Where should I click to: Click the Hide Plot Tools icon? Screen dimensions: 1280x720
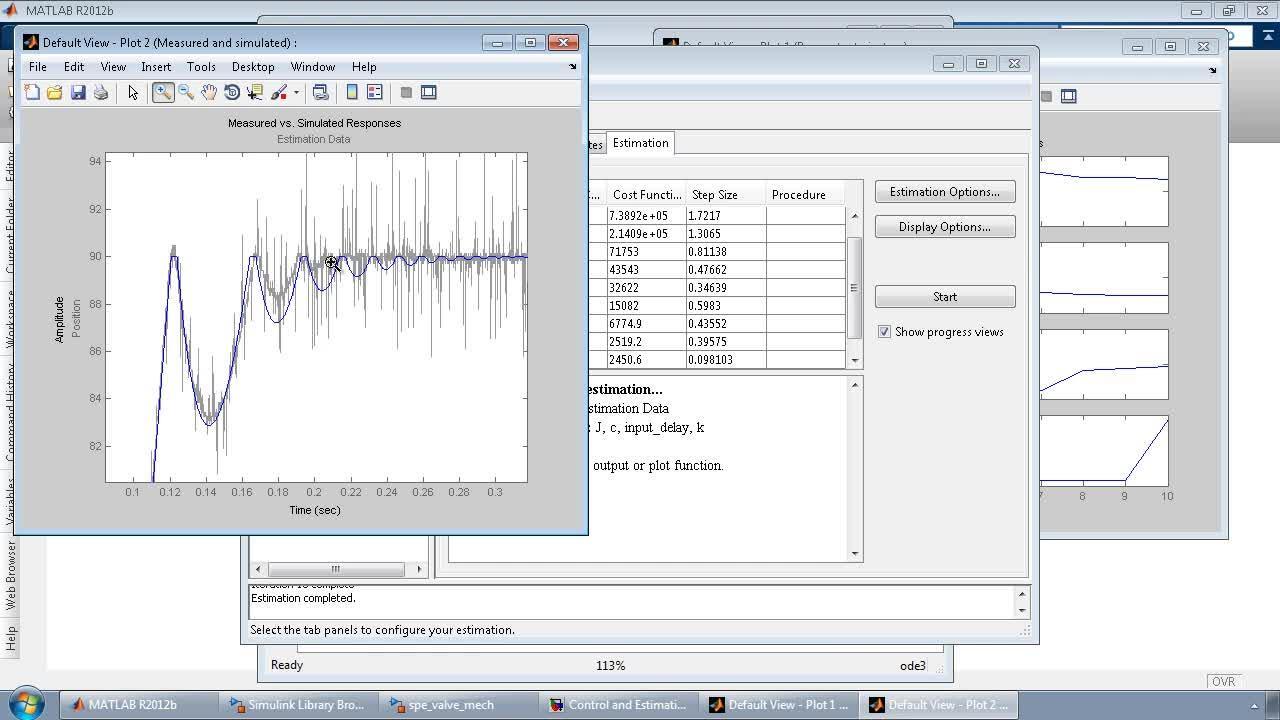(x=406, y=92)
